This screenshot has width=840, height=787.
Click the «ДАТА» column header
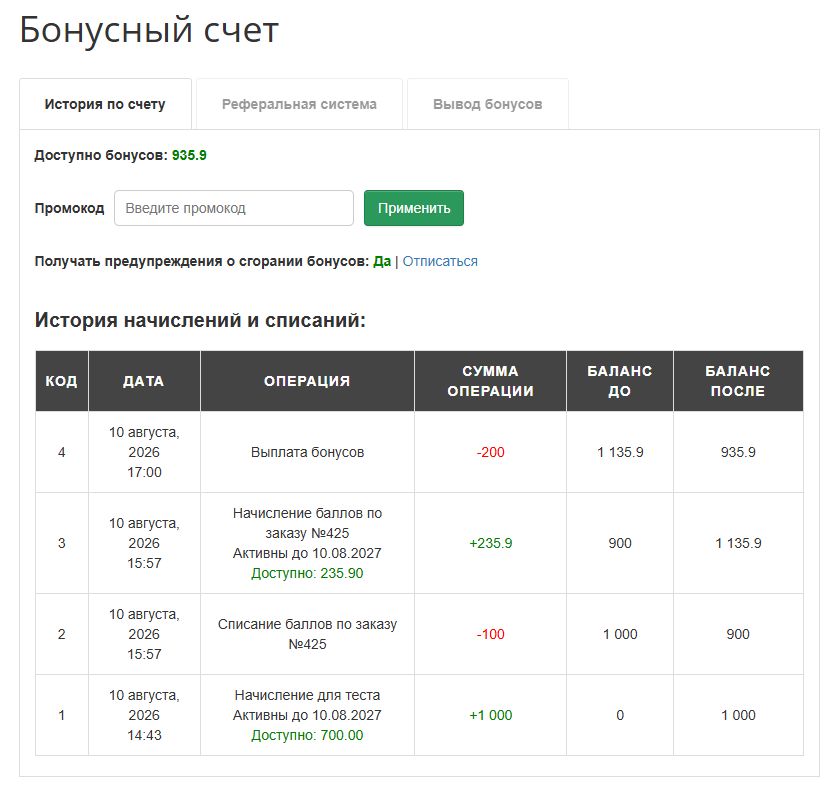(x=144, y=381)
